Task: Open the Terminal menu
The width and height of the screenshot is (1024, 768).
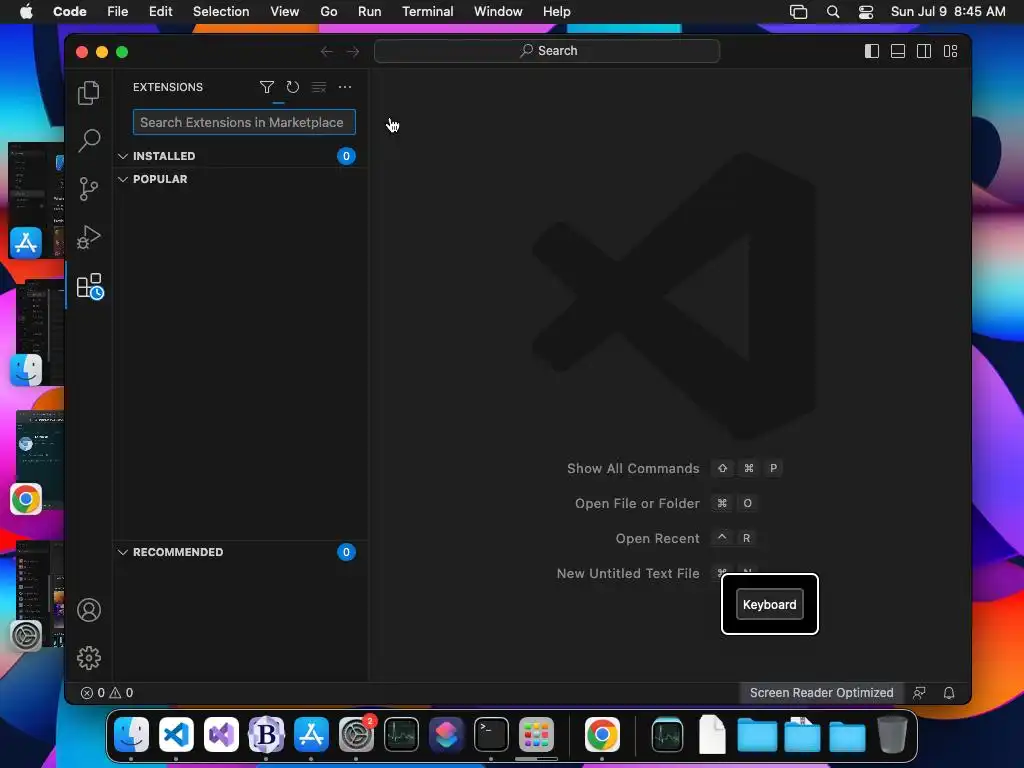Action: (428, 12)
